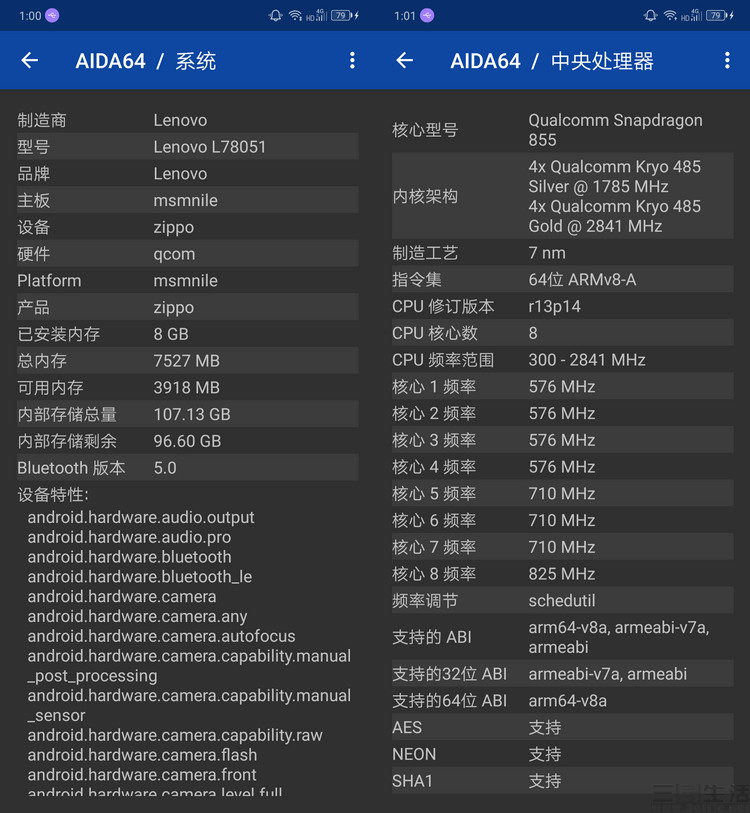Viewport: 750px width, 813px height.
Task: Select the 内部存储剩余 96.60 GB row
Action: (188, 441)
